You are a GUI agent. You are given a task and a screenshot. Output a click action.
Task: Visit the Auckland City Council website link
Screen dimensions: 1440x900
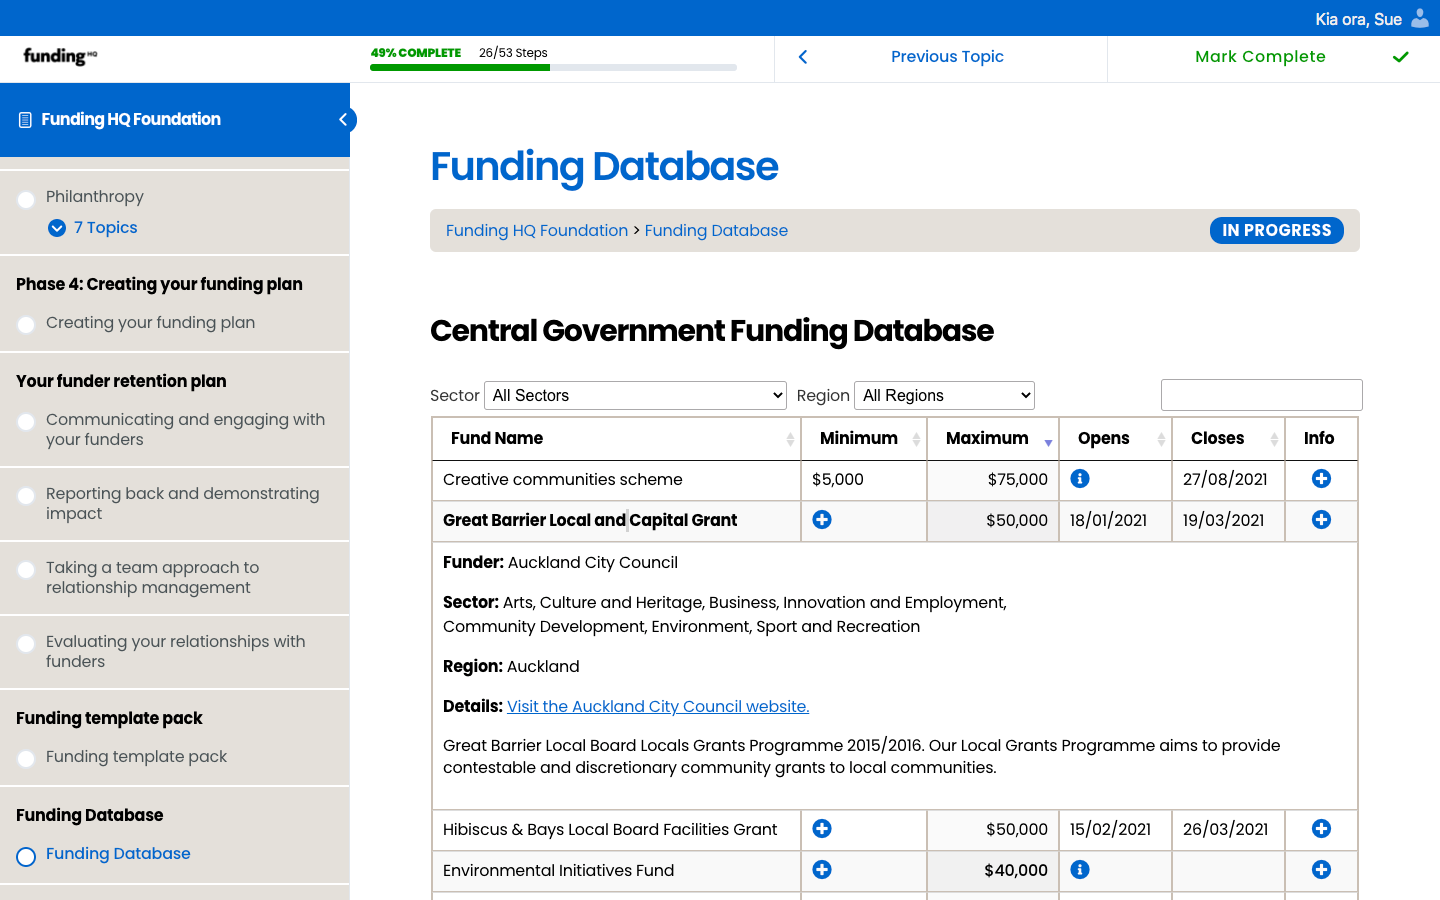tap(657, 706)
